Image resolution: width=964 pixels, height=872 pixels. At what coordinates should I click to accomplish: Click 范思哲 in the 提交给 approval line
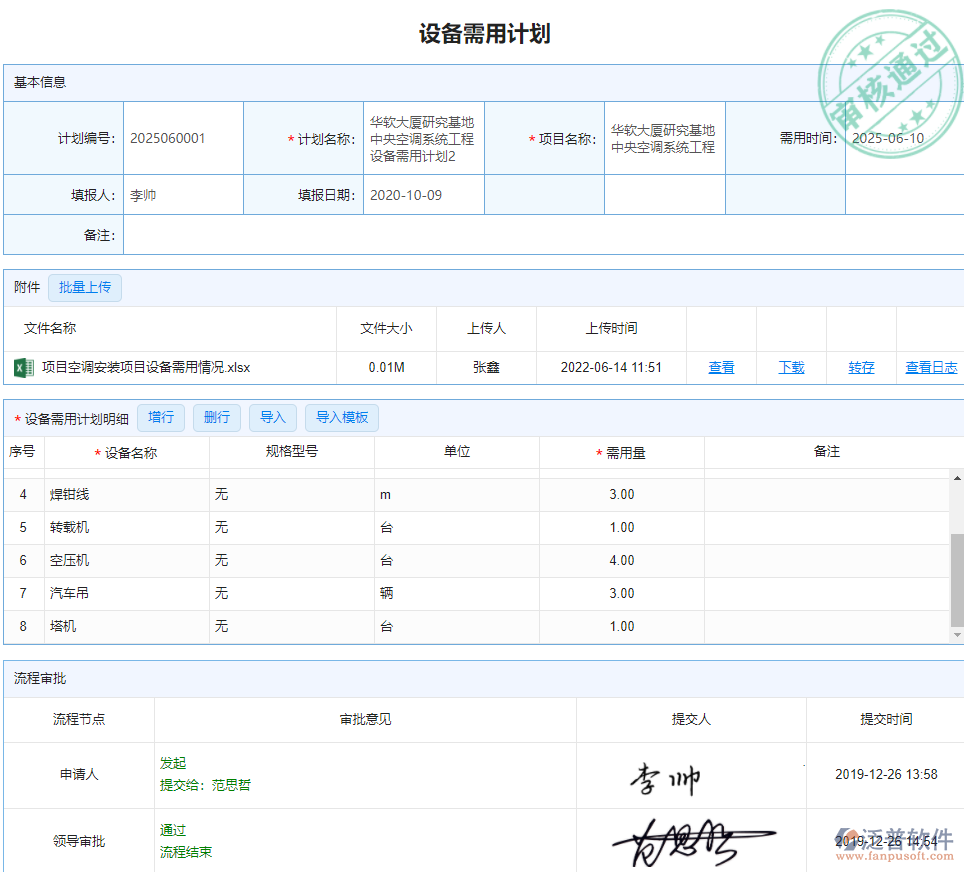232,785
